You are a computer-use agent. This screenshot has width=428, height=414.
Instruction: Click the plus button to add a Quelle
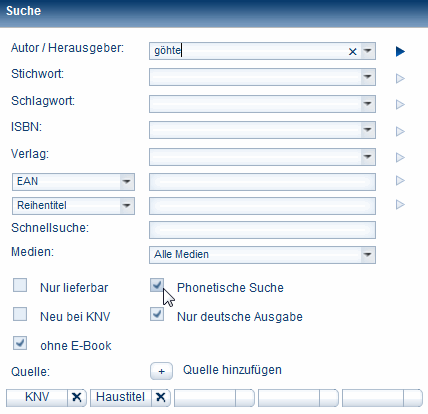tap(161, 371)
